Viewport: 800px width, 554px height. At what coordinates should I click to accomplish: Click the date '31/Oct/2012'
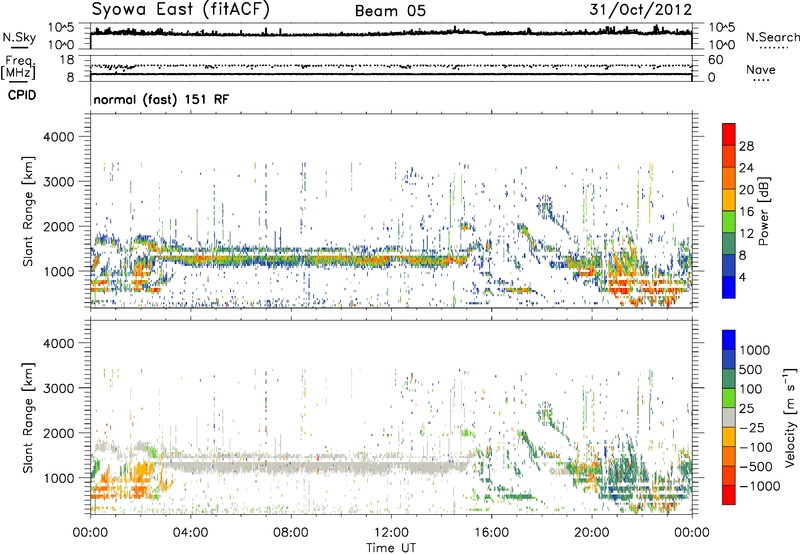pos(641,10)
